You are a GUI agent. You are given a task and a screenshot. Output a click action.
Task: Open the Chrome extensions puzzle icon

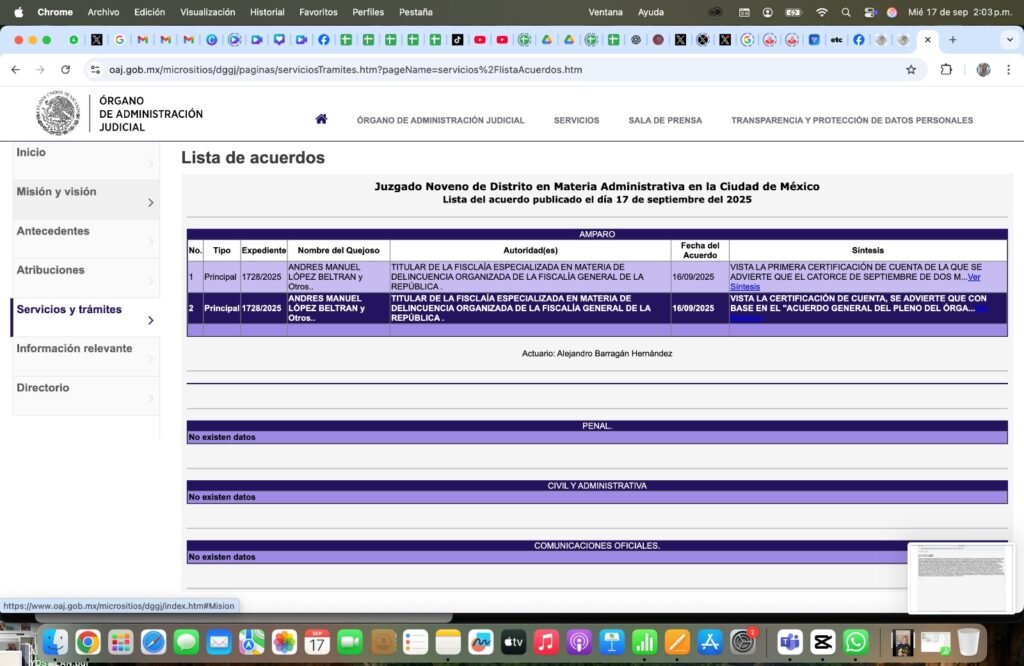coord(946,70)
